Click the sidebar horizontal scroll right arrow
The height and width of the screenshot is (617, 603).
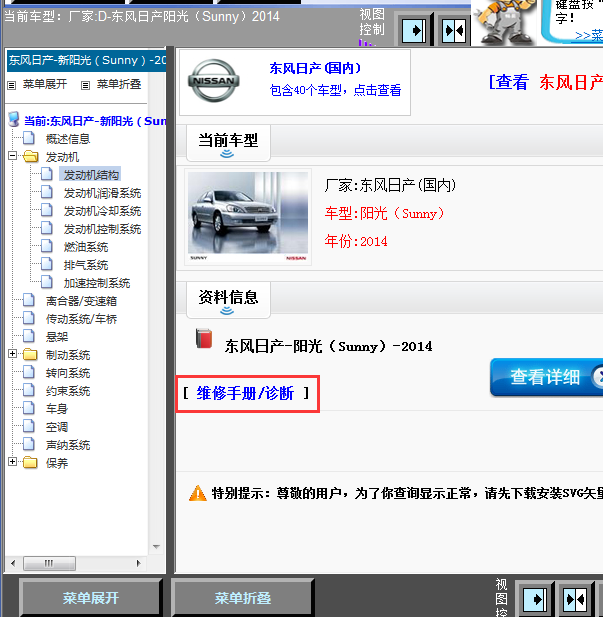[139, 563]
